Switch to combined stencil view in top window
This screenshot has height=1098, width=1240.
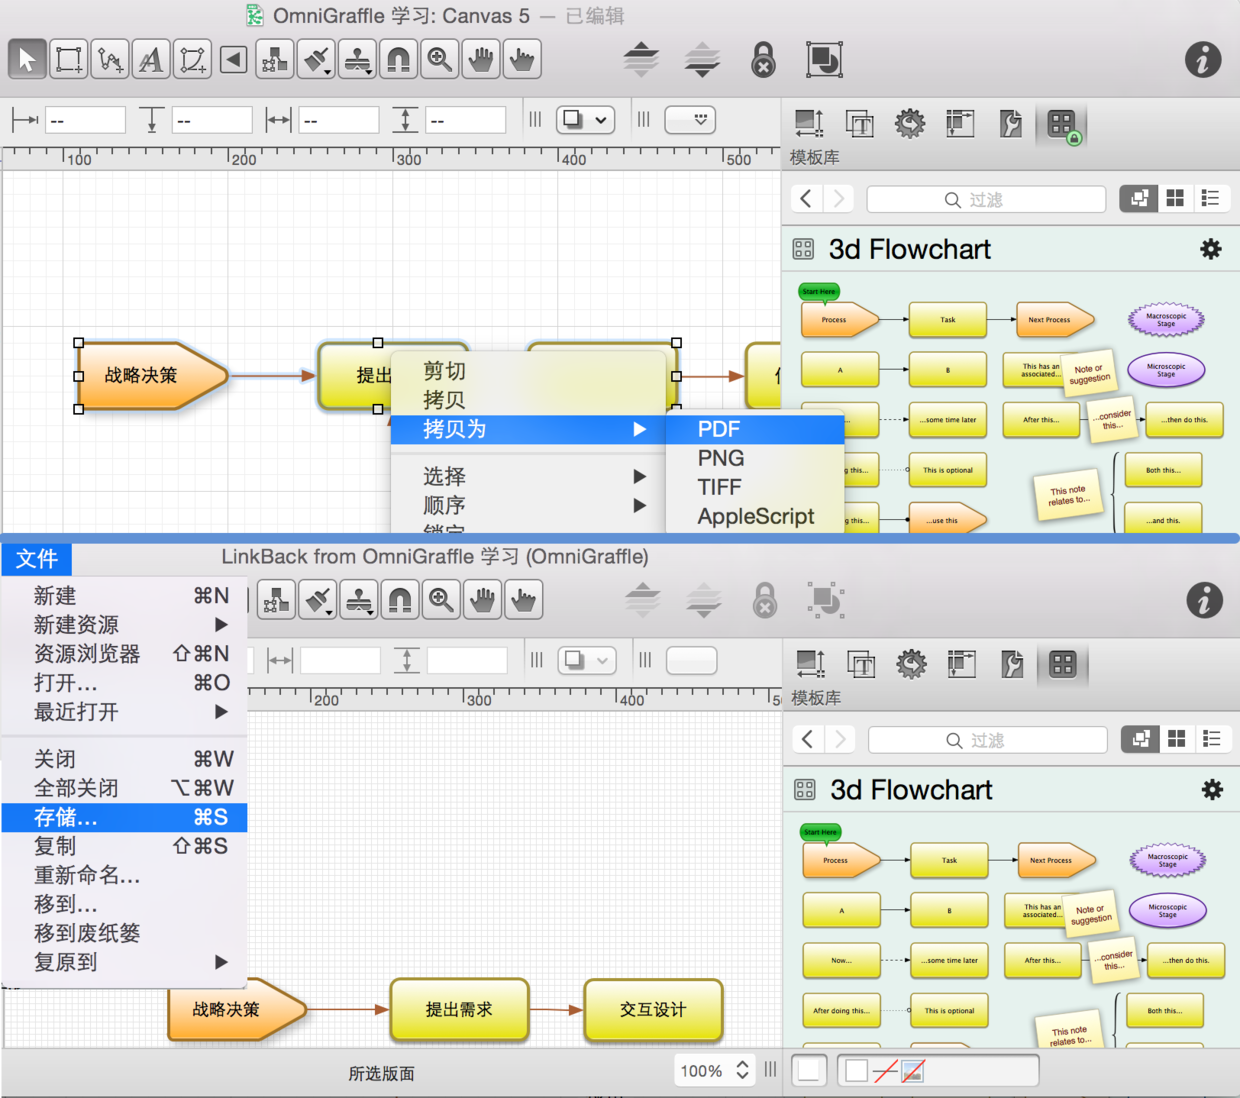pyautogui.click(x=1138, y=198)
